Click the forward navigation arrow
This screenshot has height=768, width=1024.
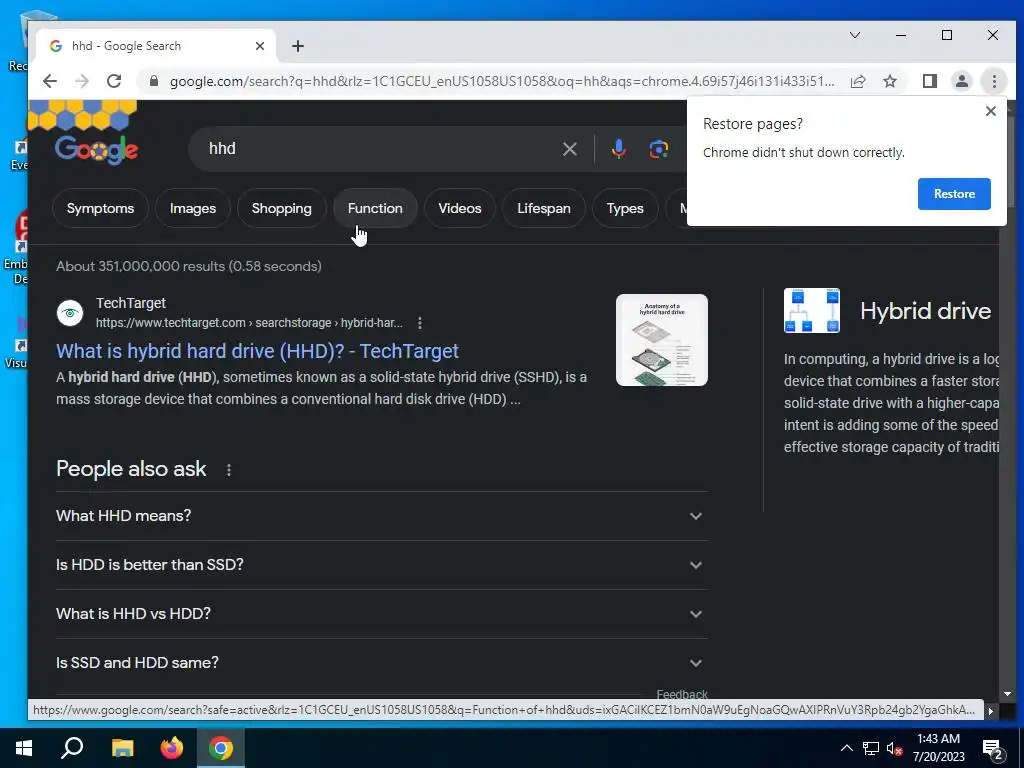pyautogui.click(x=82, y=81)
